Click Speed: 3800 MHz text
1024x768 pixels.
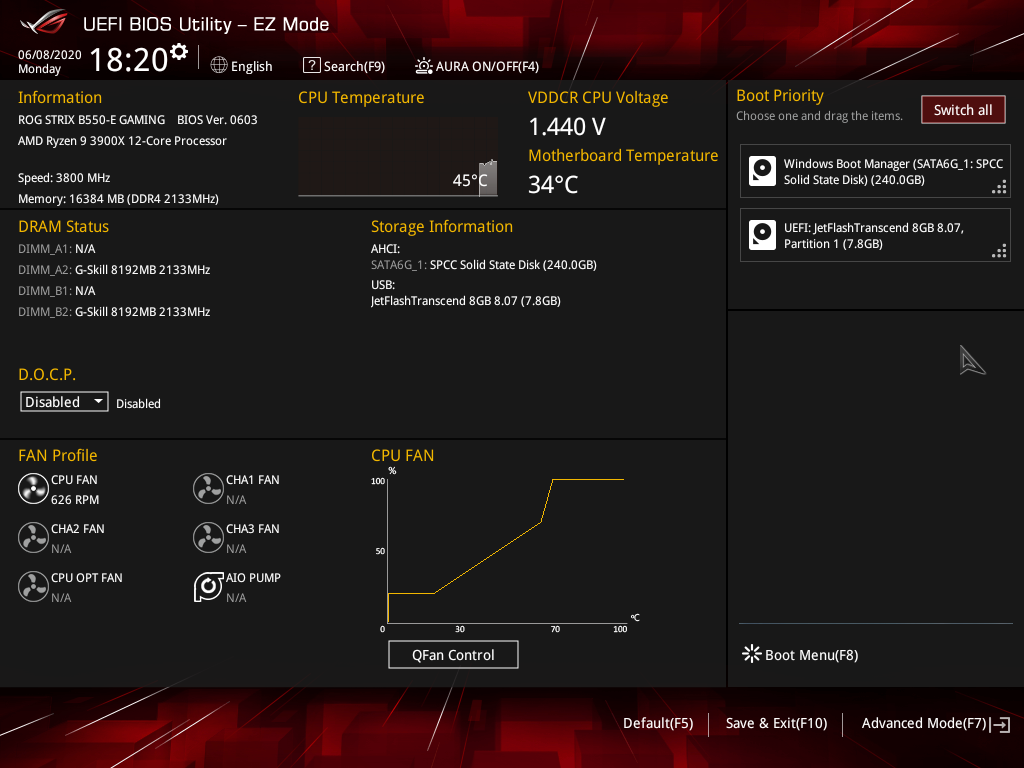(64, 178)
